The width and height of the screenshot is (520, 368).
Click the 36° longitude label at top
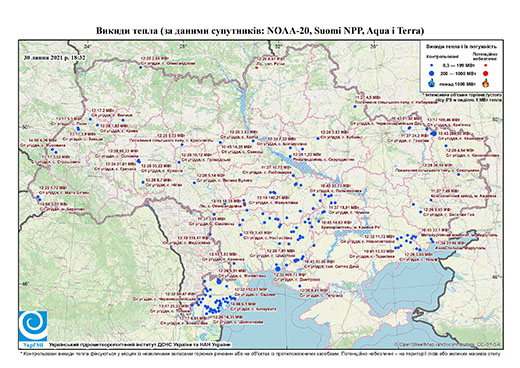pos(374,46)
